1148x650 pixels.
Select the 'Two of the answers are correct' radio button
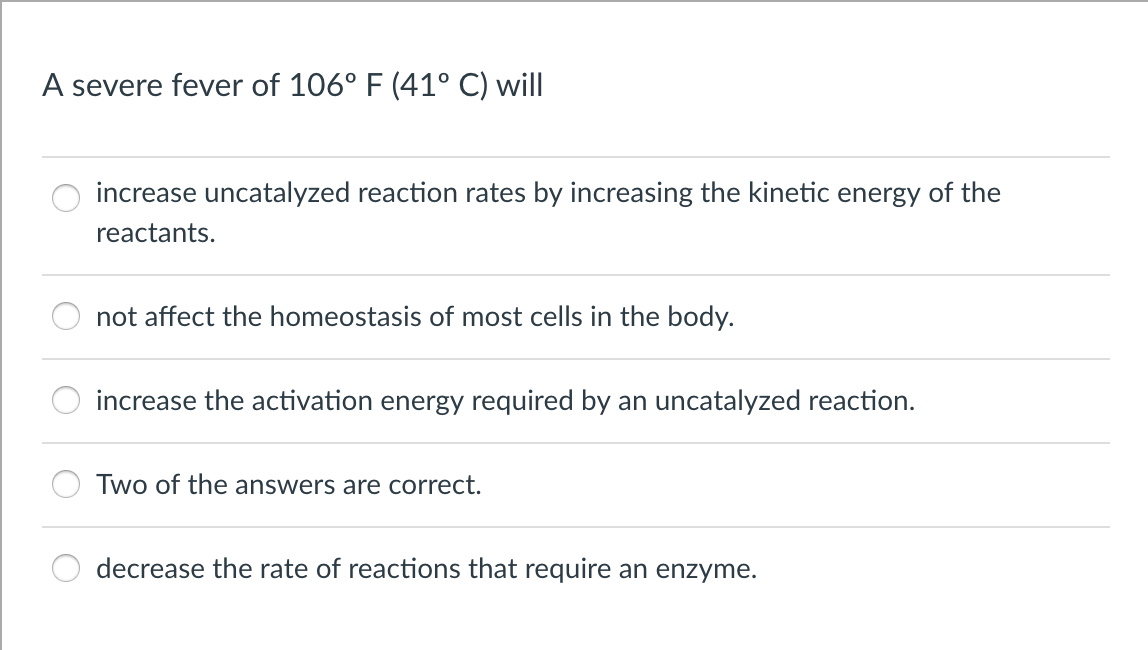[65, 484]
